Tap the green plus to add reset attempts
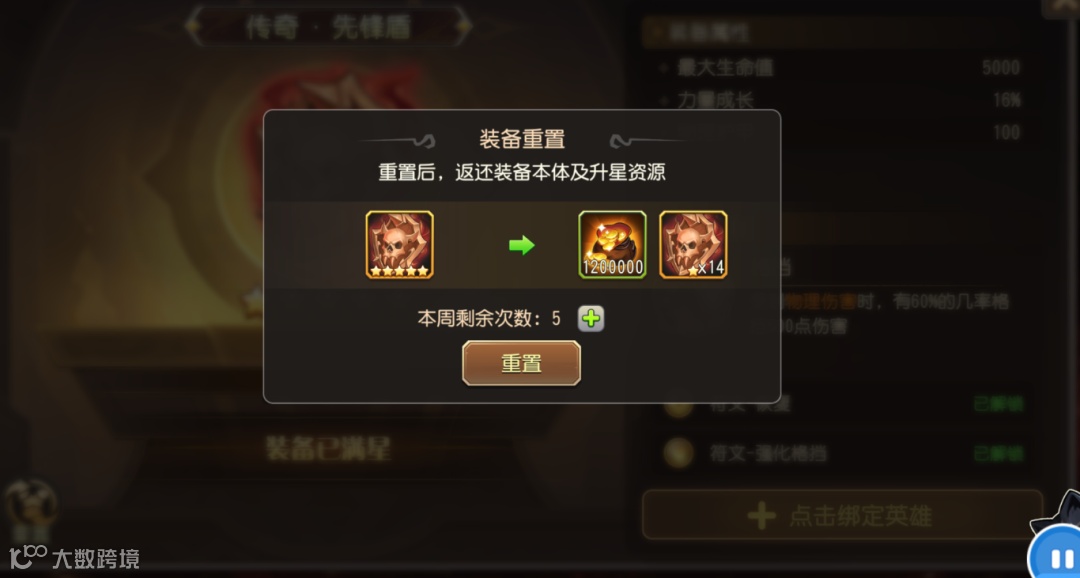 (591, 318)
